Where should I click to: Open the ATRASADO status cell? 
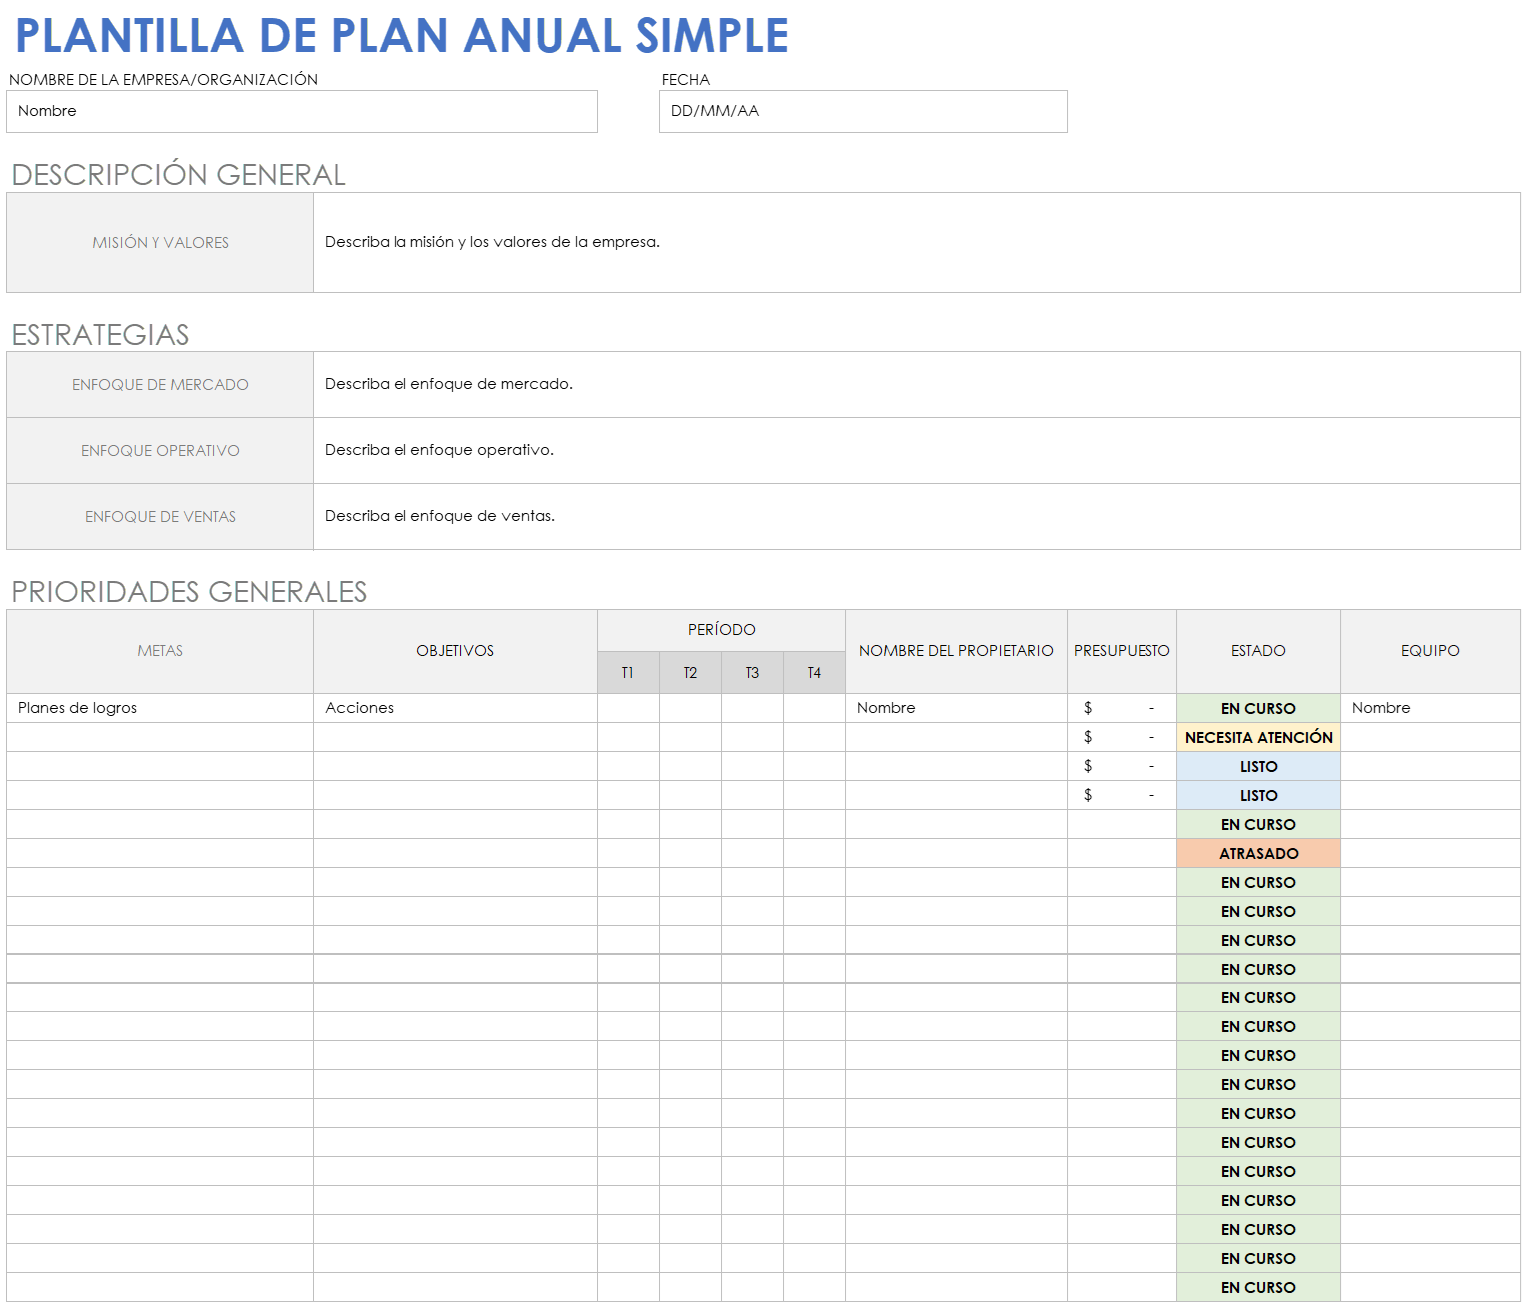pyautogui.click(x=1257, y=853)
